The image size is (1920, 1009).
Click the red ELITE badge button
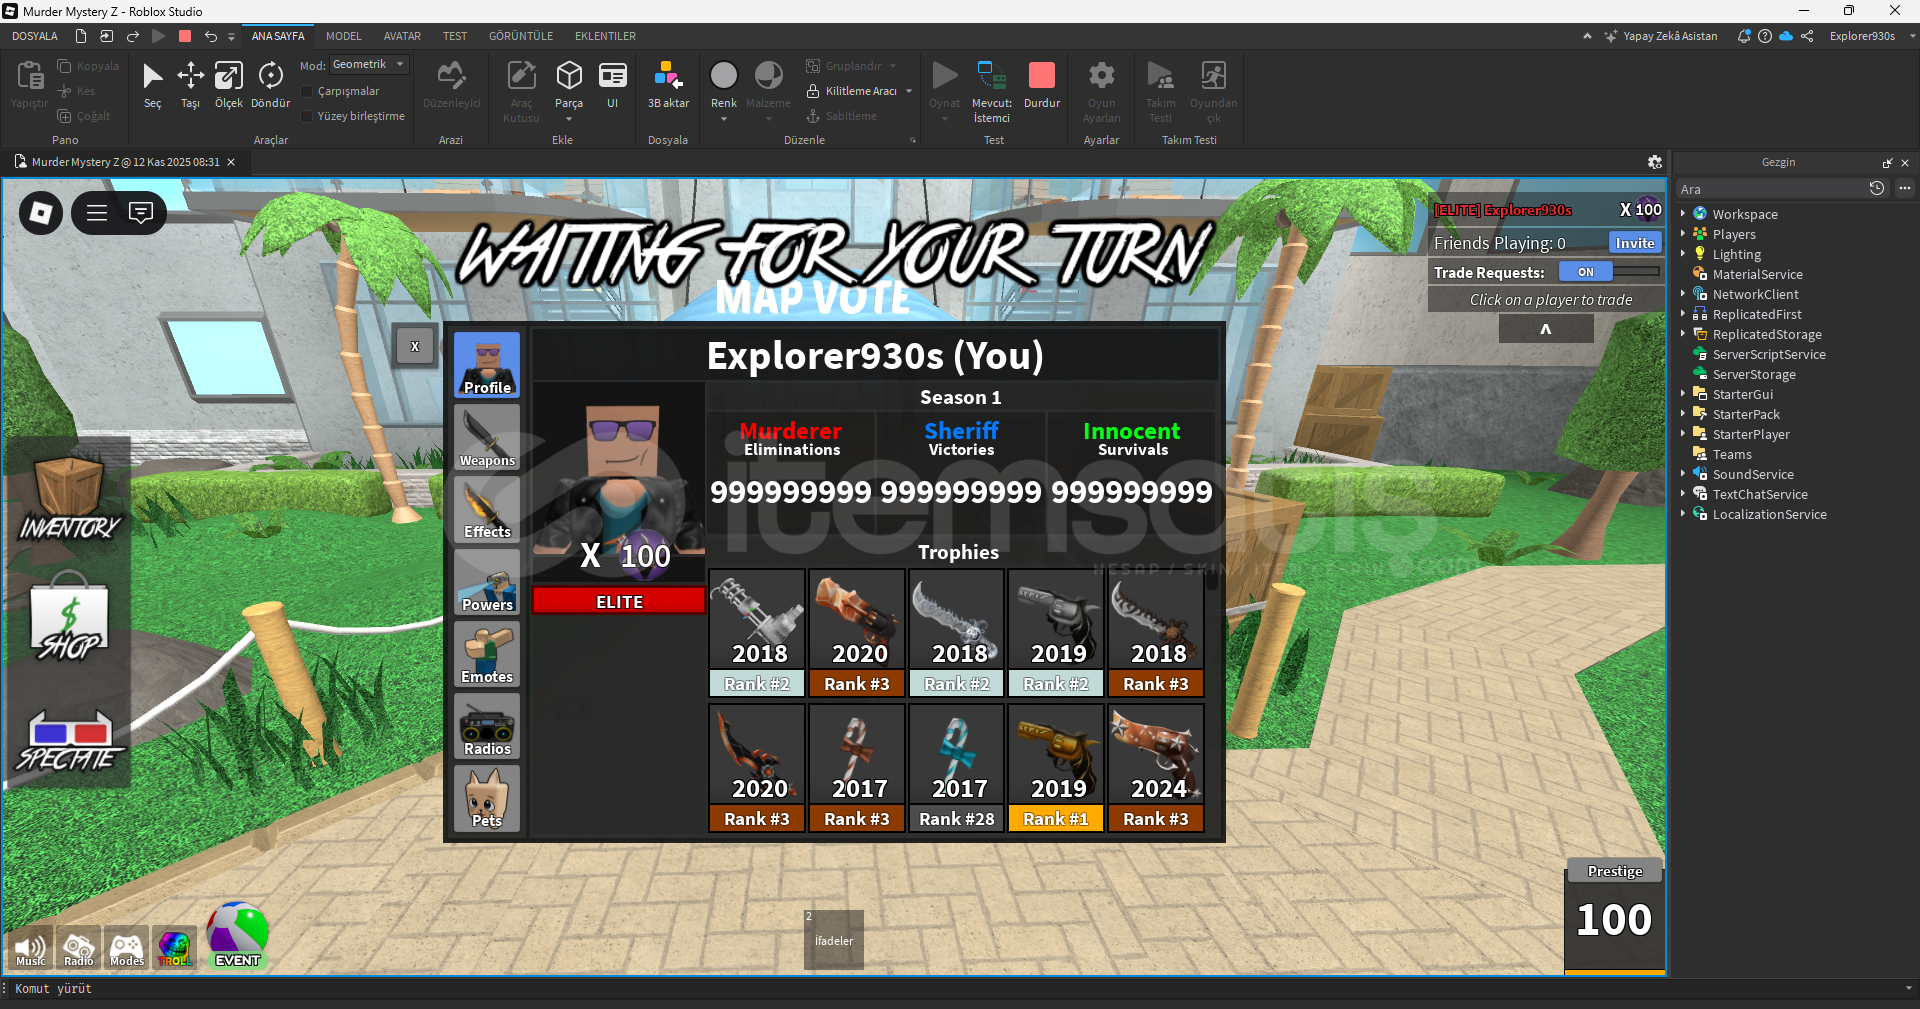tap(619, 601)
